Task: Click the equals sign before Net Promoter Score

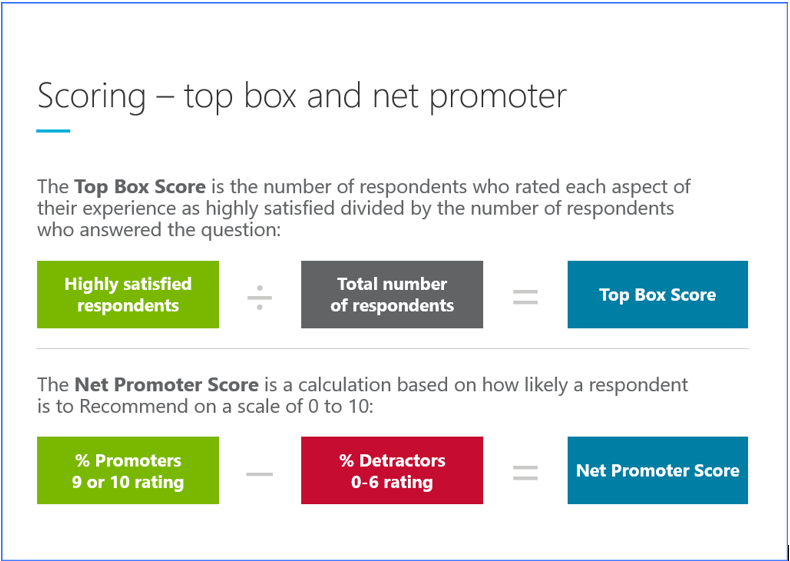Action: [525, 473]
